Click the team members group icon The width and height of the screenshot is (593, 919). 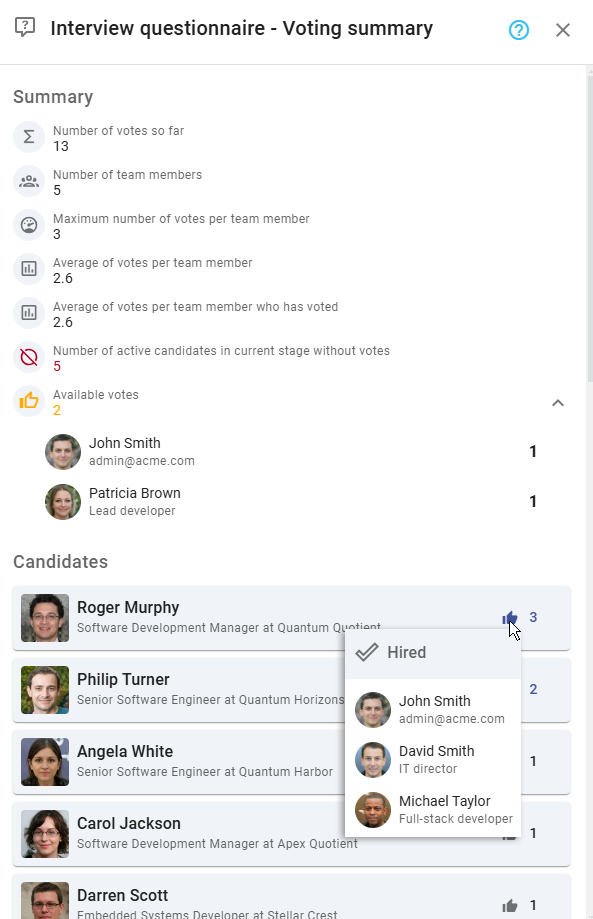pos(28,181)
